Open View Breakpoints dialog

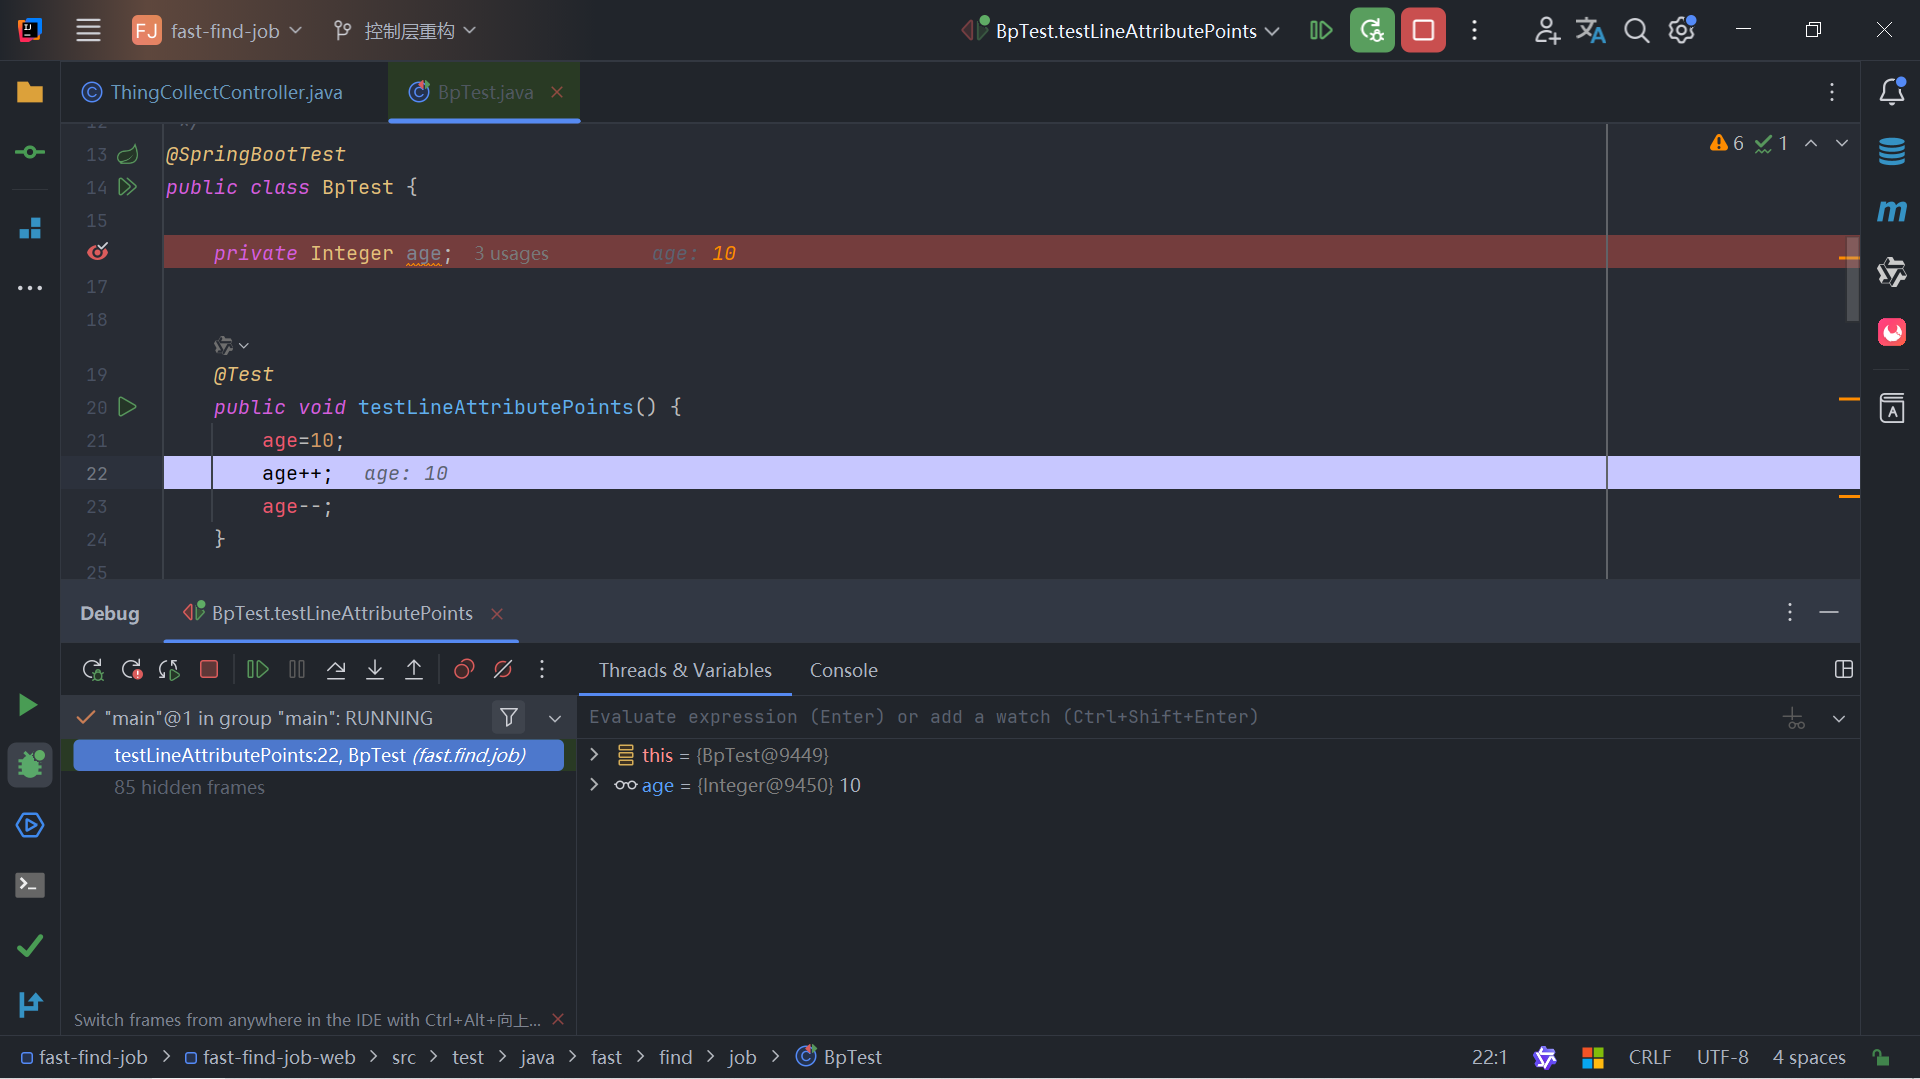(x=464, y=670)
